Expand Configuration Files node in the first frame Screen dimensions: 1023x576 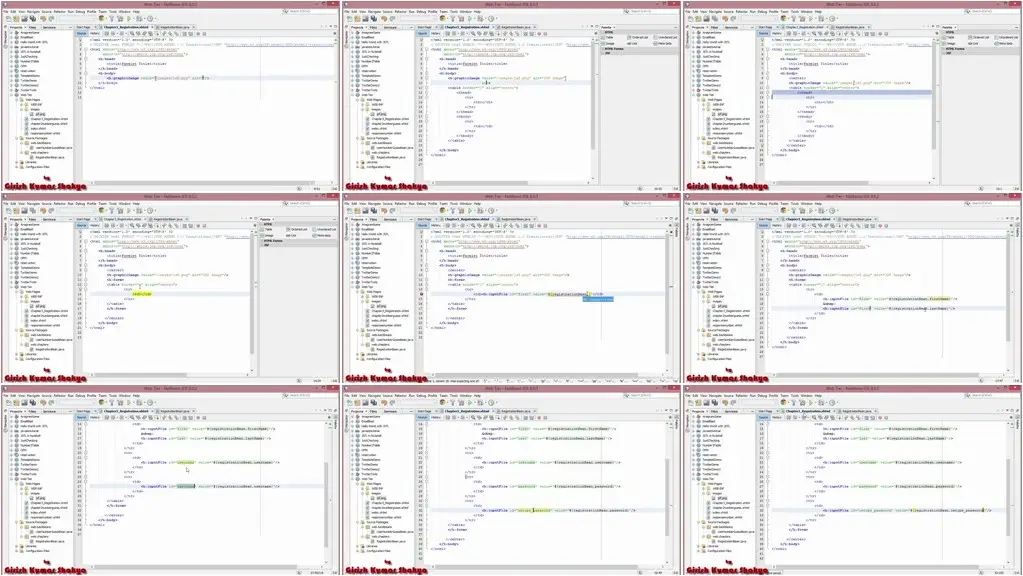click(x=16, y=167)
